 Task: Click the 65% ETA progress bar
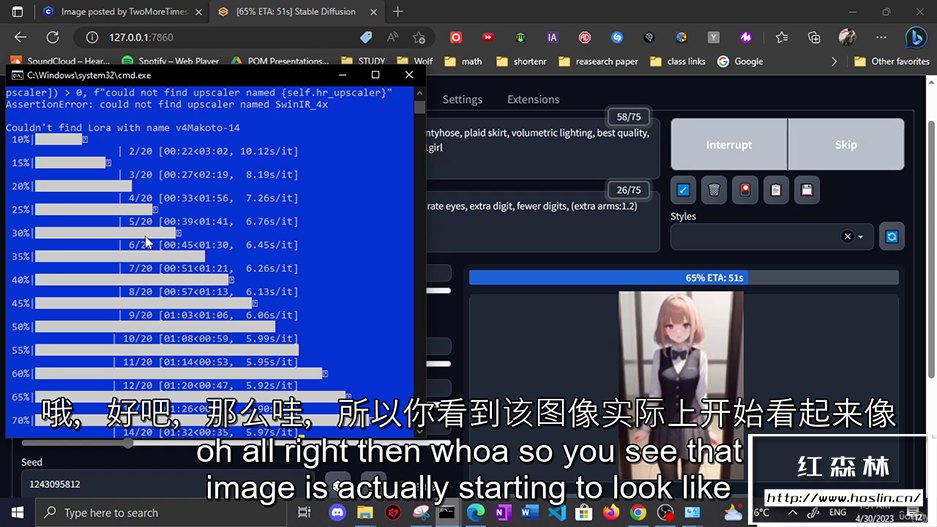(x=684, y=277)
